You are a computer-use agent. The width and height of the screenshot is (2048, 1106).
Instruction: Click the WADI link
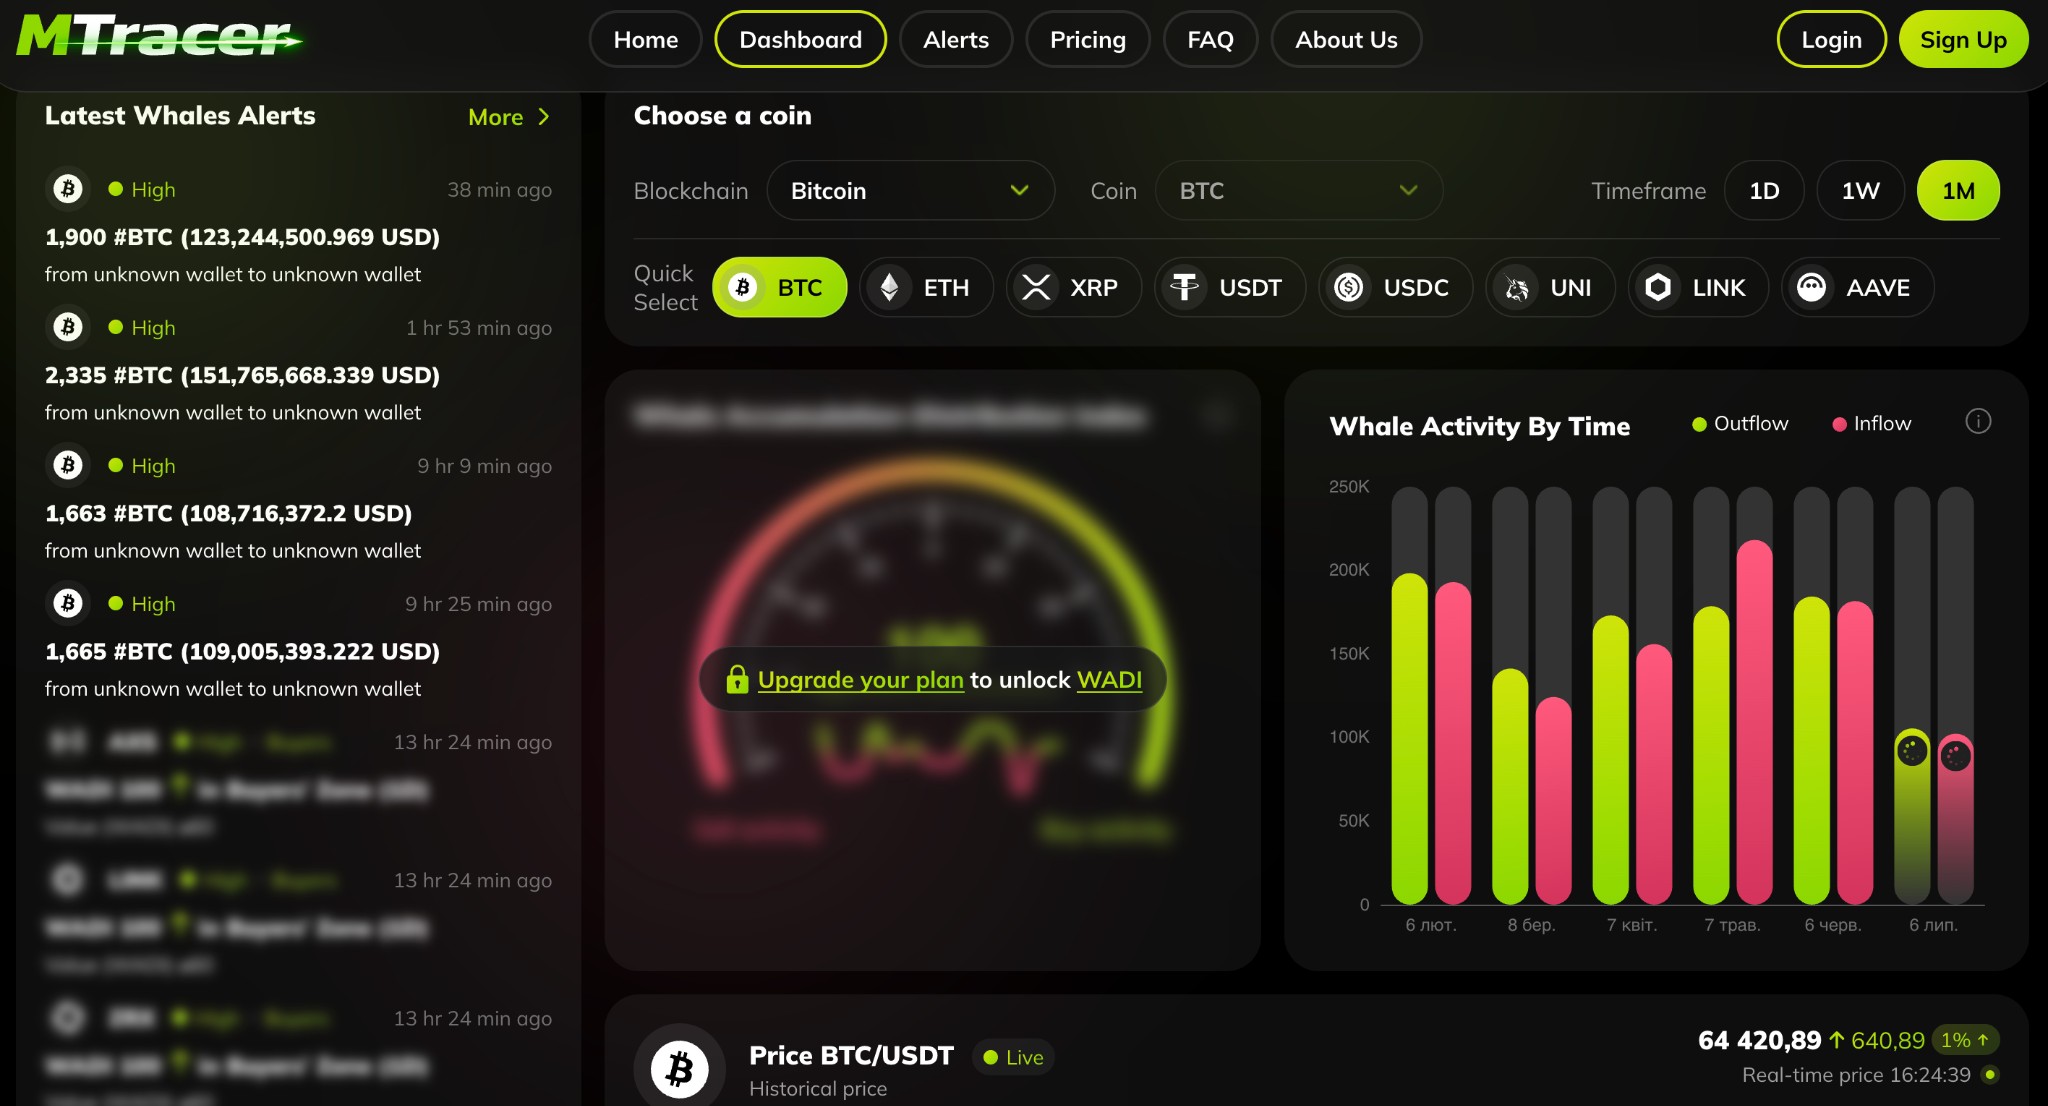click(1109, 680)
